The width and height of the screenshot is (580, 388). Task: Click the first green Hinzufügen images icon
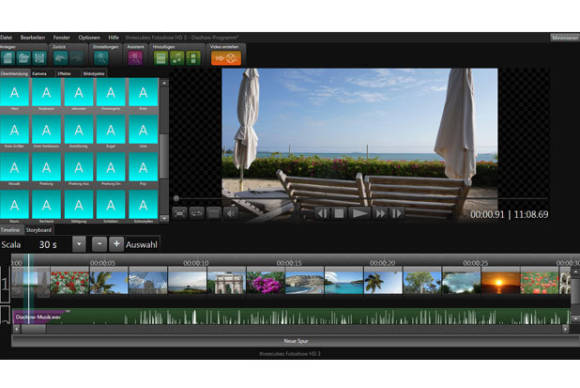(161, 58)
